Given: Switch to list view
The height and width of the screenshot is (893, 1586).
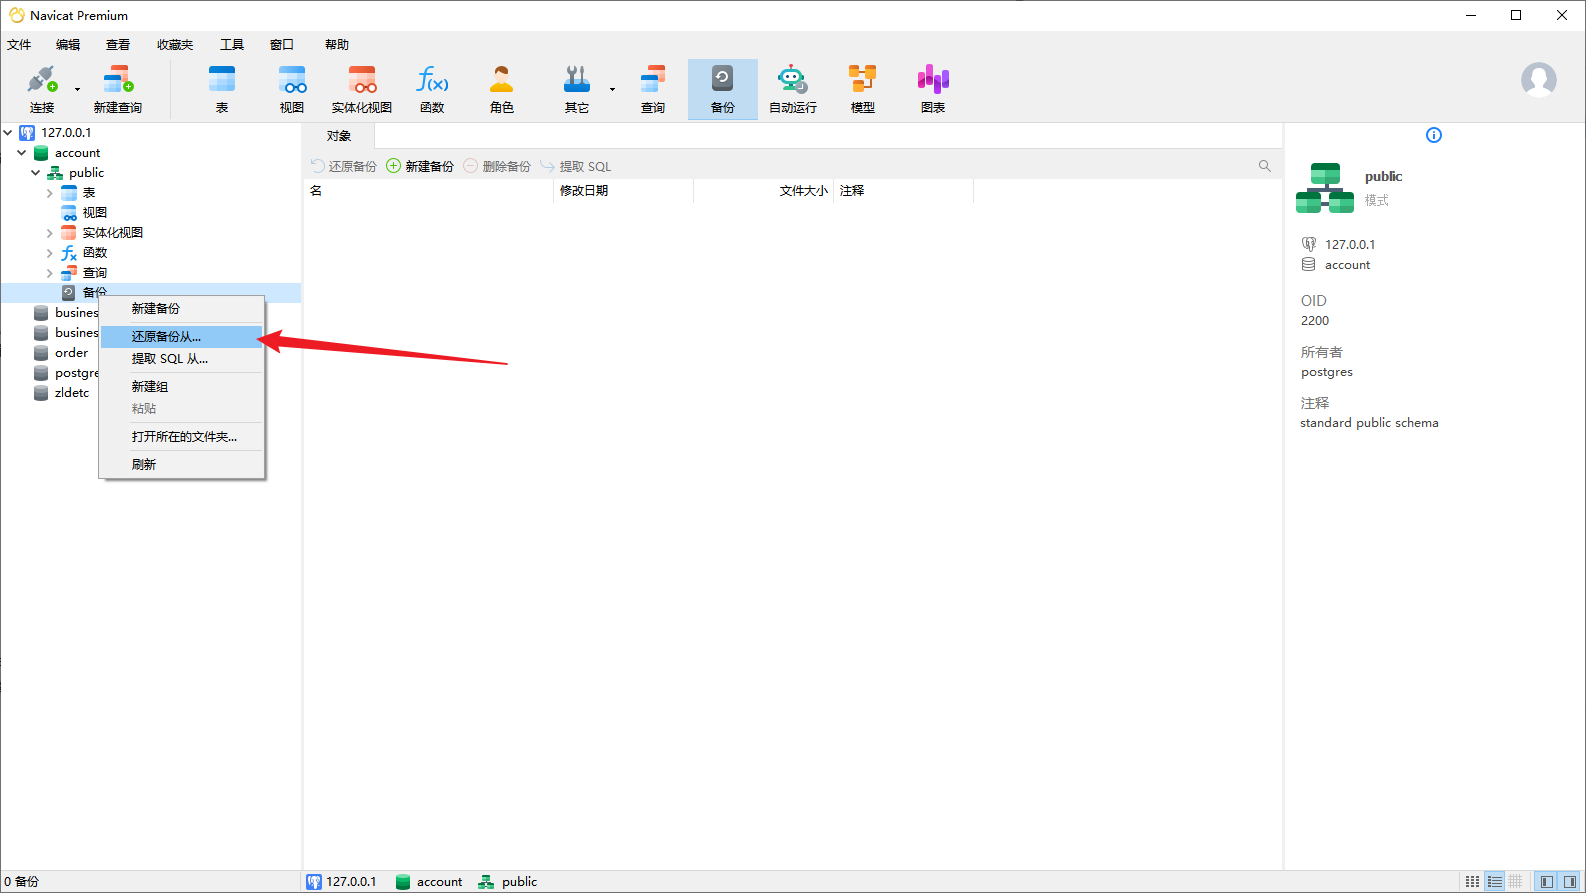Looking at the screenshot, I should click(x=1495, y=881).
